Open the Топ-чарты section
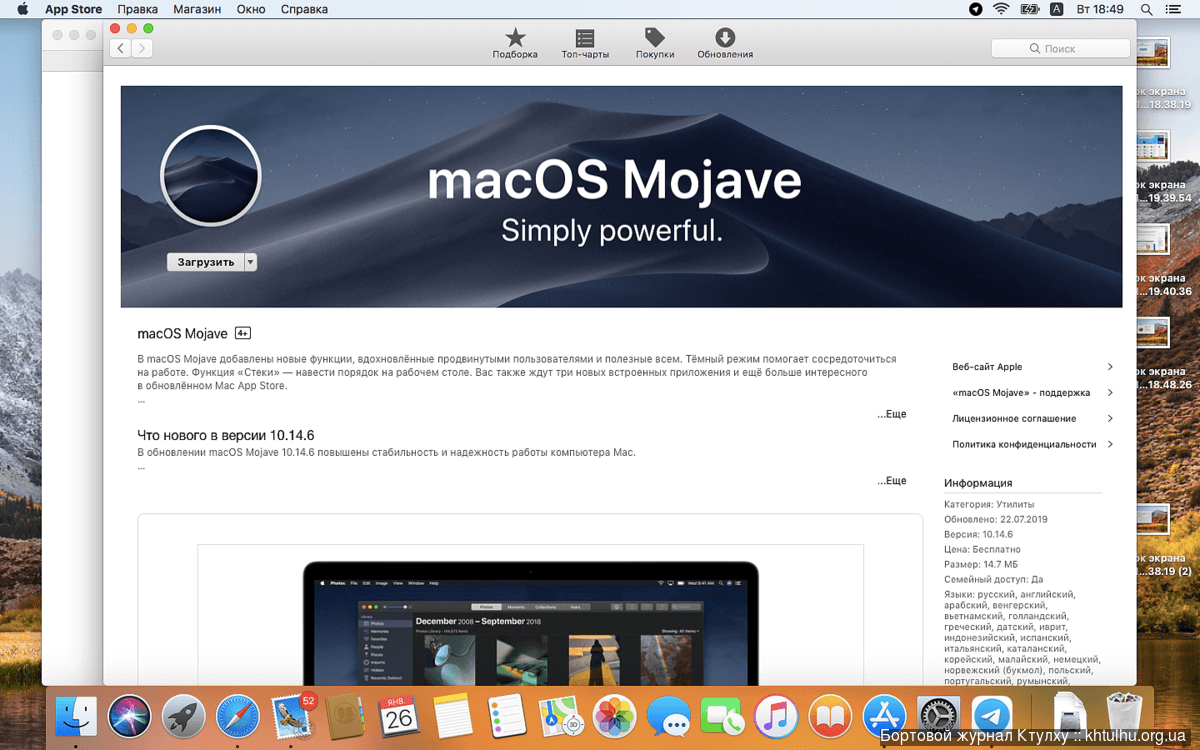The image size is (1200, 750). pyautogui.click(x=585, y=44)
